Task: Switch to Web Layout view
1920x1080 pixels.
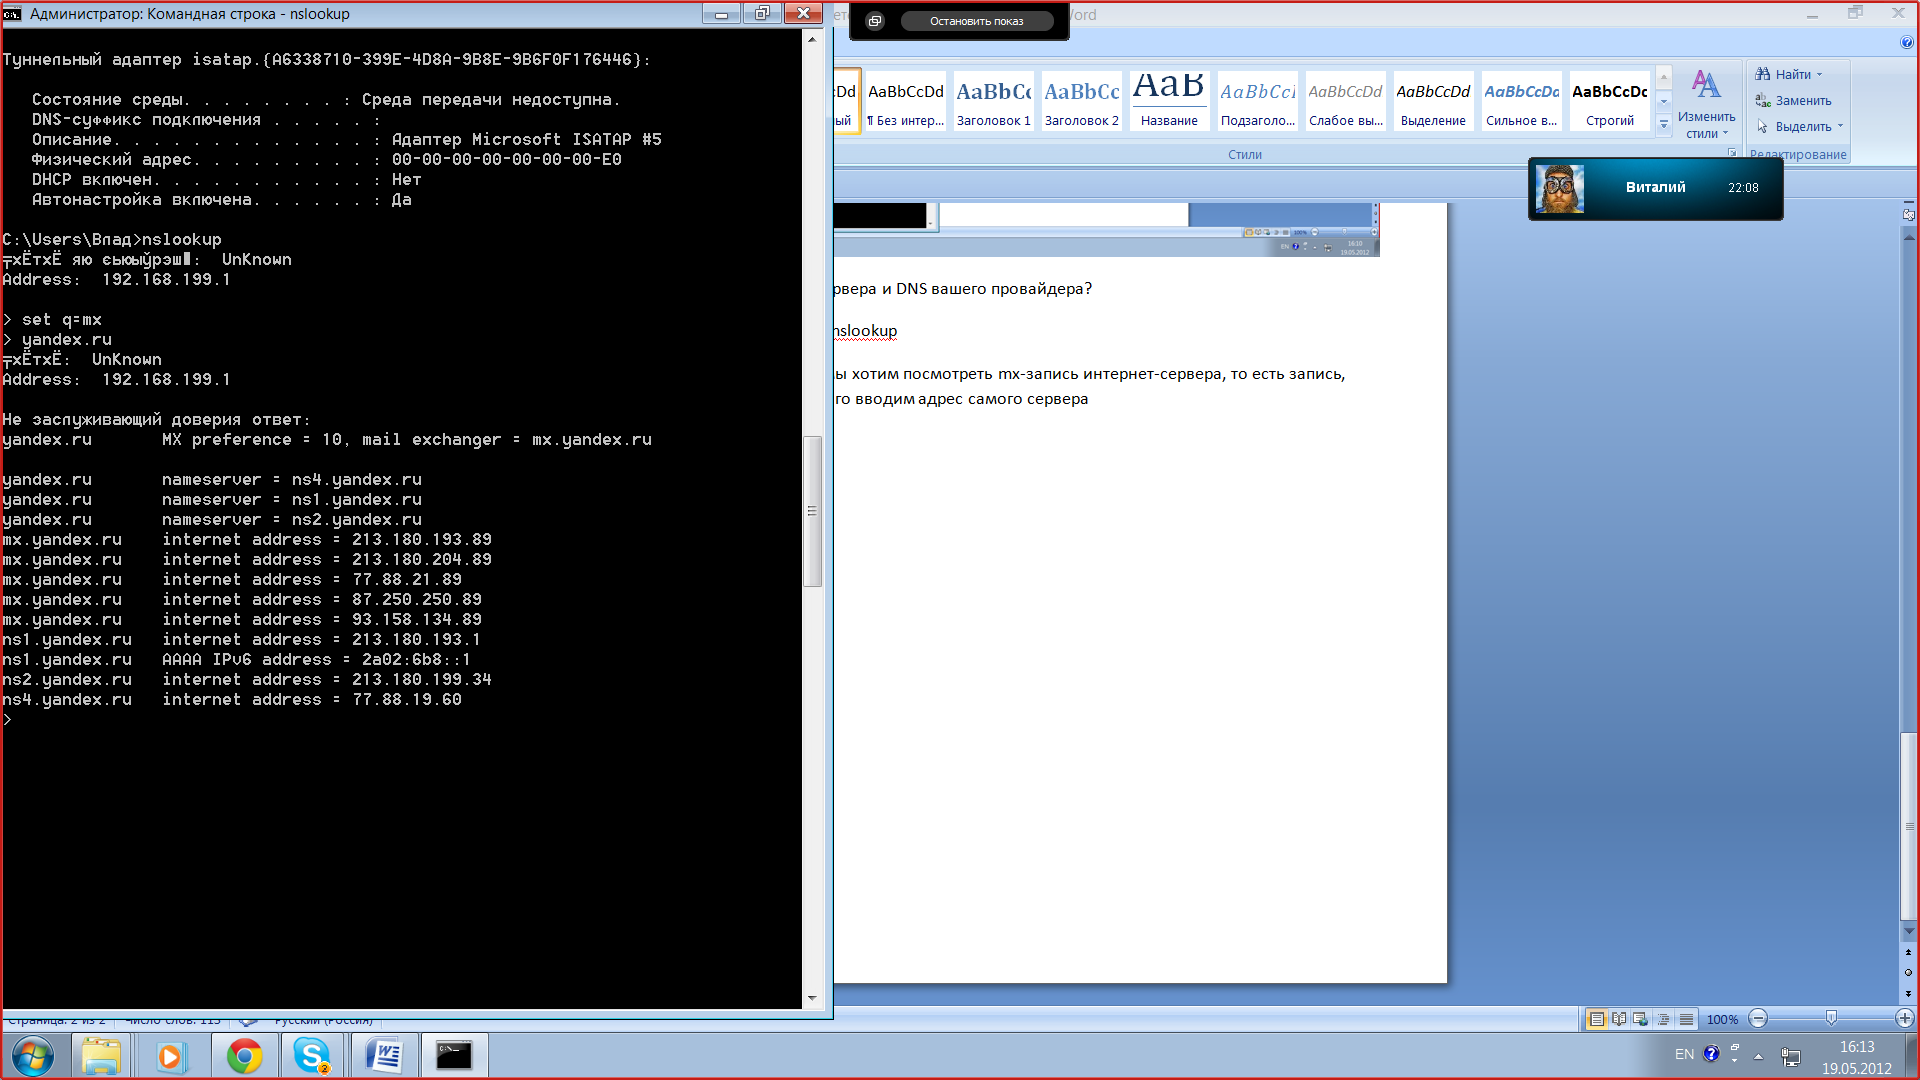Action: 1641,1019
